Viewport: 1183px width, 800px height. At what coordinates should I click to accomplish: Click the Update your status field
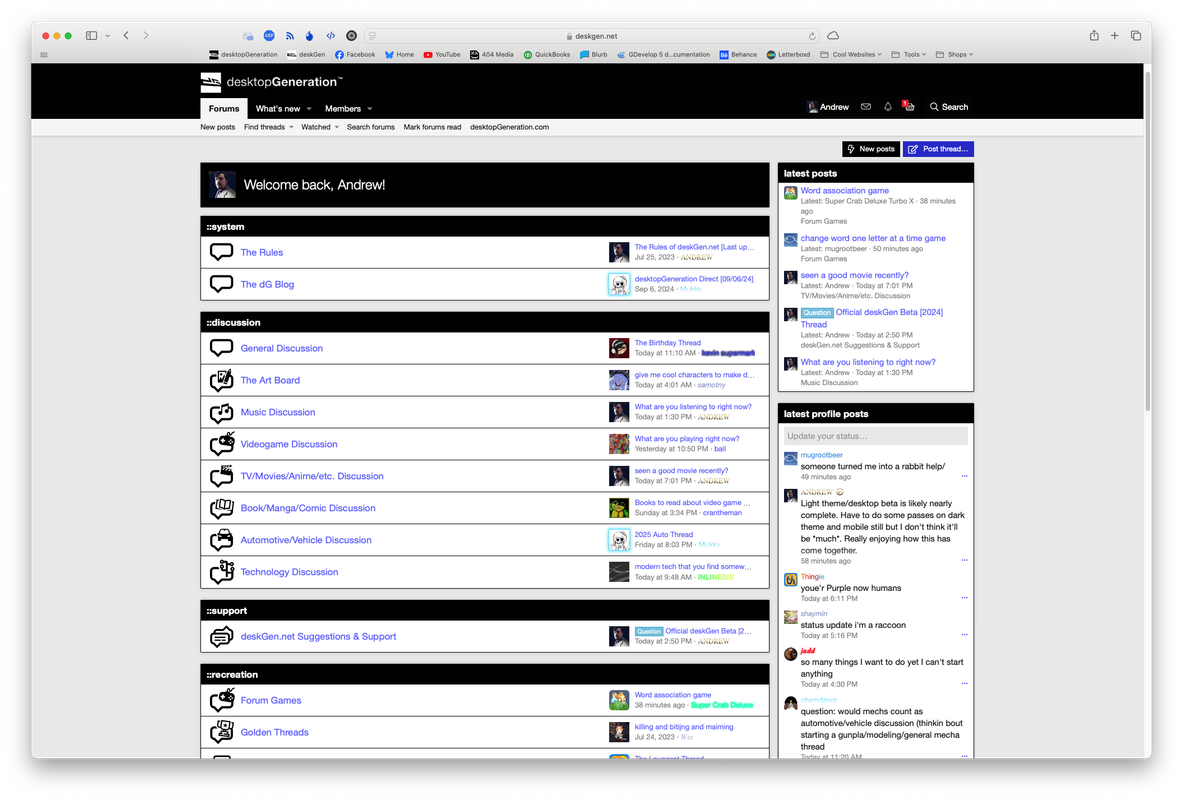point(875,436)
